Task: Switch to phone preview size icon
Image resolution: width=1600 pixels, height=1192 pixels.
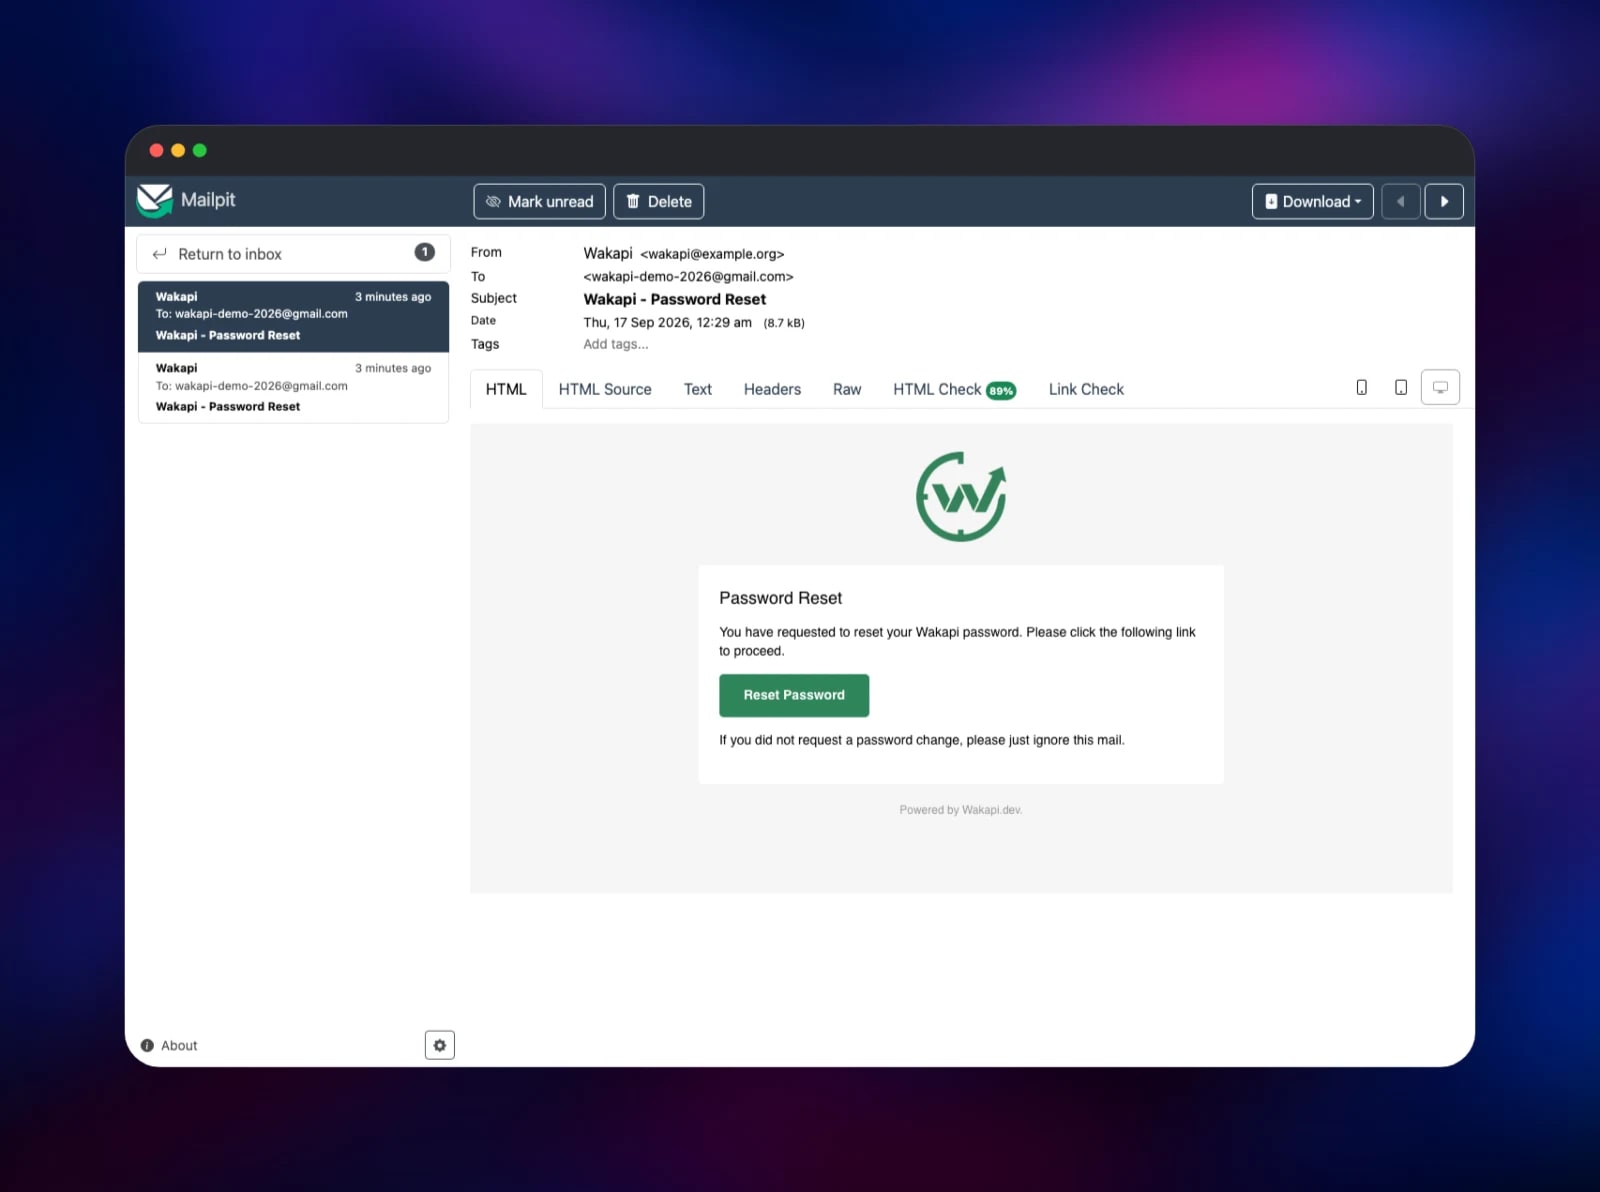Action: [1361, 388]
